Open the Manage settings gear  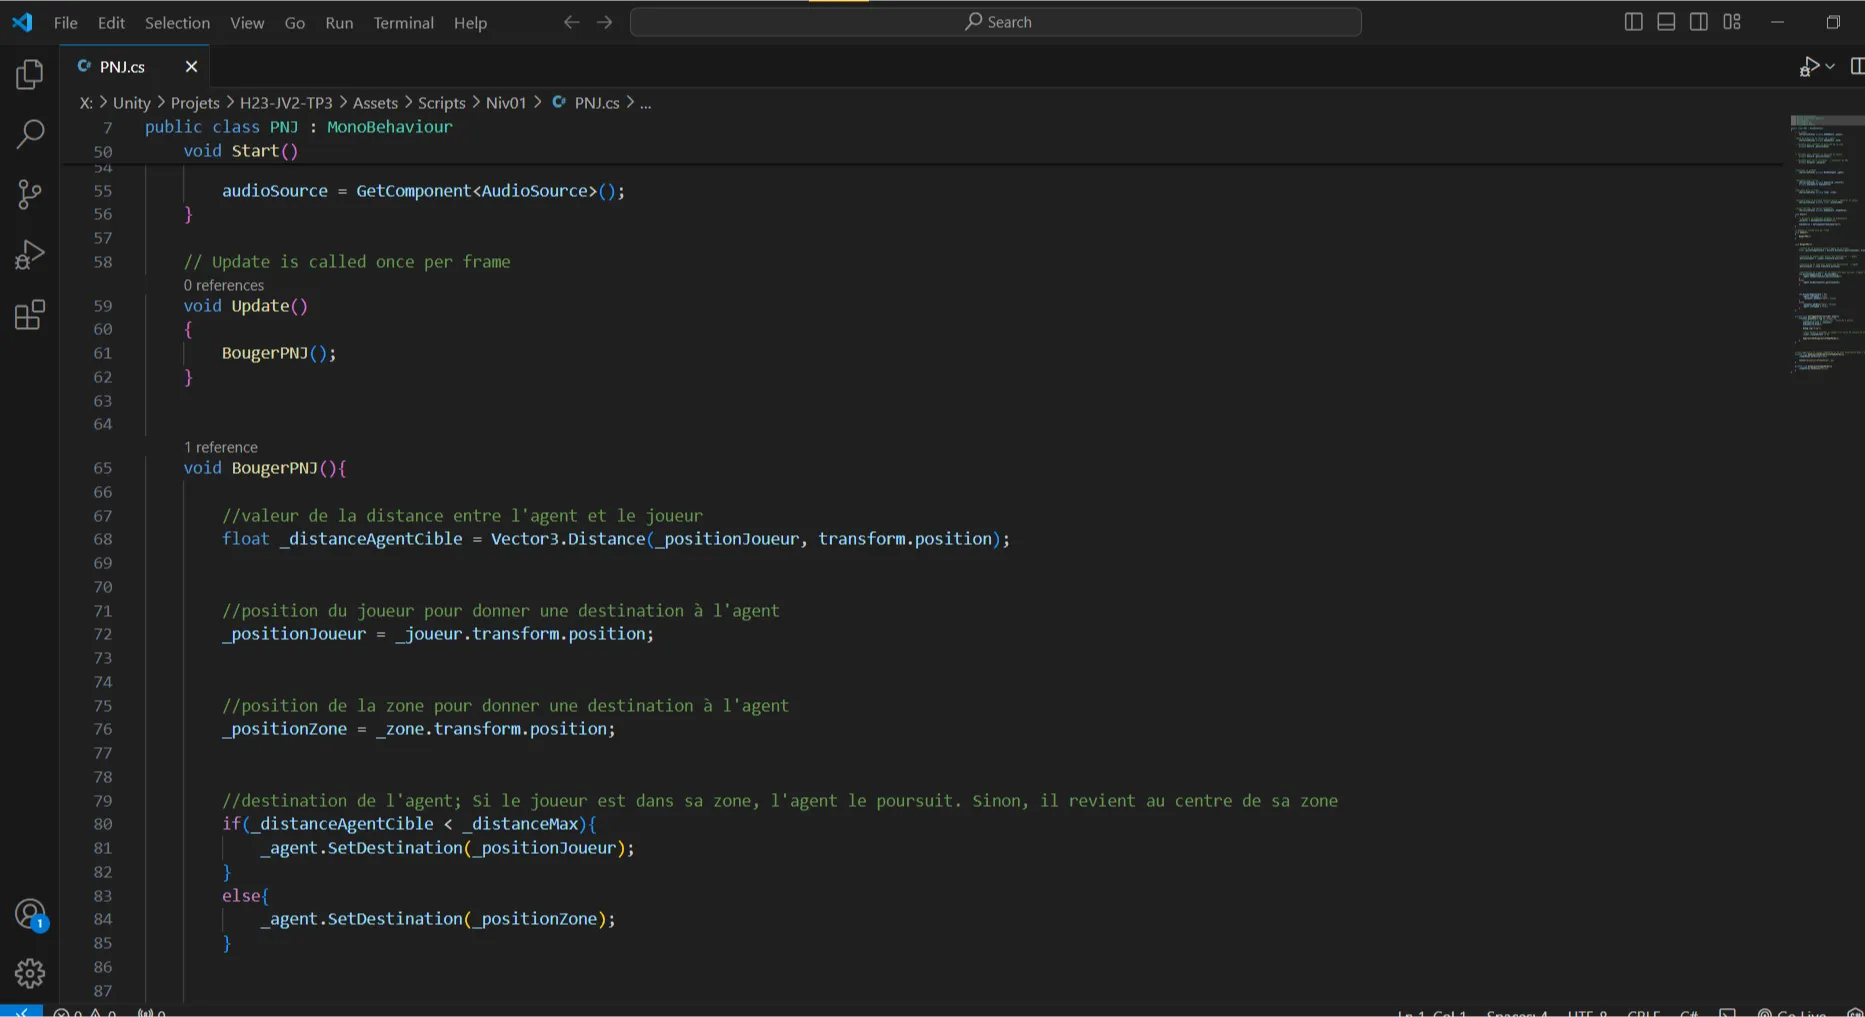tap(29, 973)
